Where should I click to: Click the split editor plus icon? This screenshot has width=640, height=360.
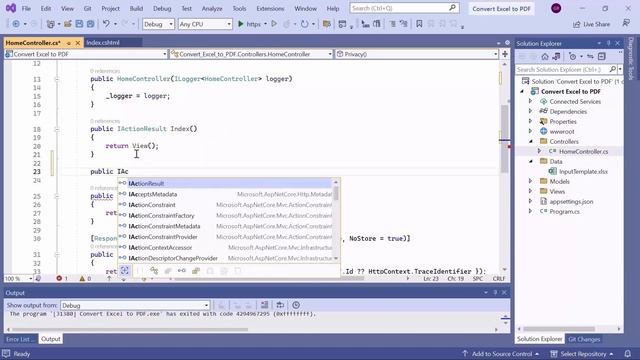point(505,54)
